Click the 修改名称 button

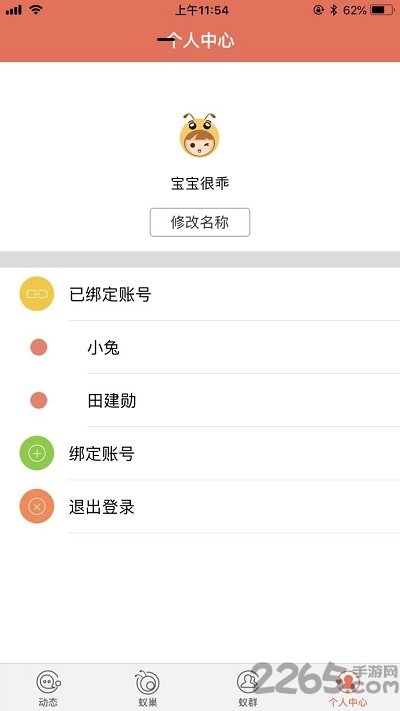point(200,222)
